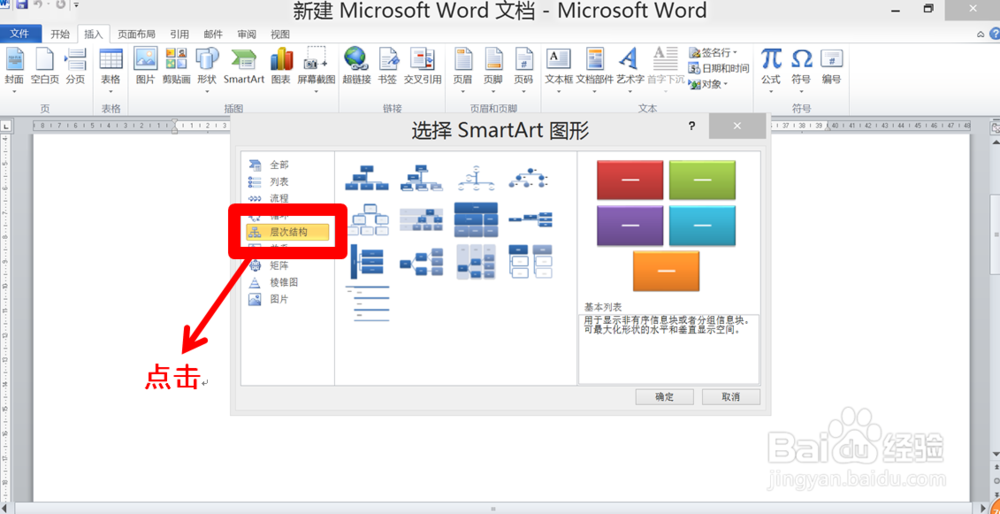The height and width of the screenshot is (514, 1000).
Task: Choose the circle picture hierarchy thumbnail
Action: click(x=531, y=178)
